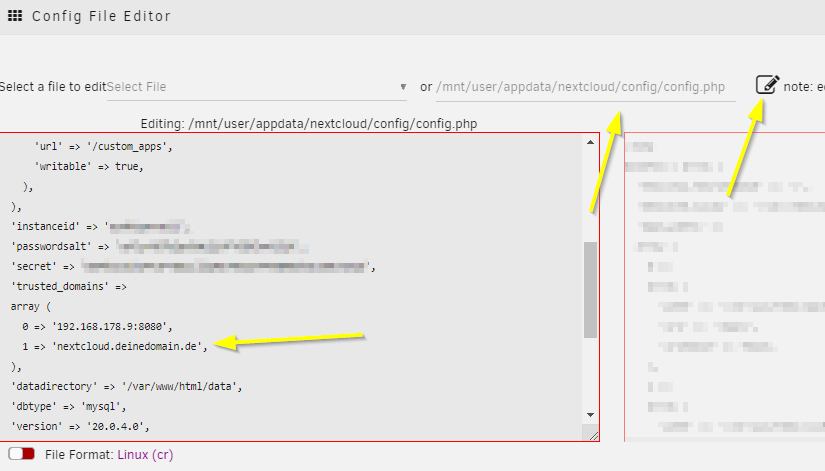
Task: Click the 'writable' => true line
Action: point(89,166)
